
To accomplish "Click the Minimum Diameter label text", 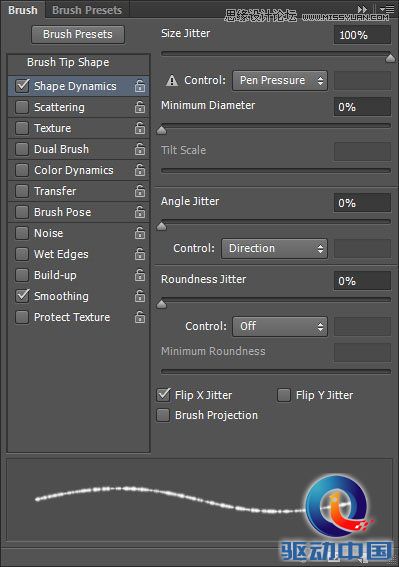I will (208, 105).
